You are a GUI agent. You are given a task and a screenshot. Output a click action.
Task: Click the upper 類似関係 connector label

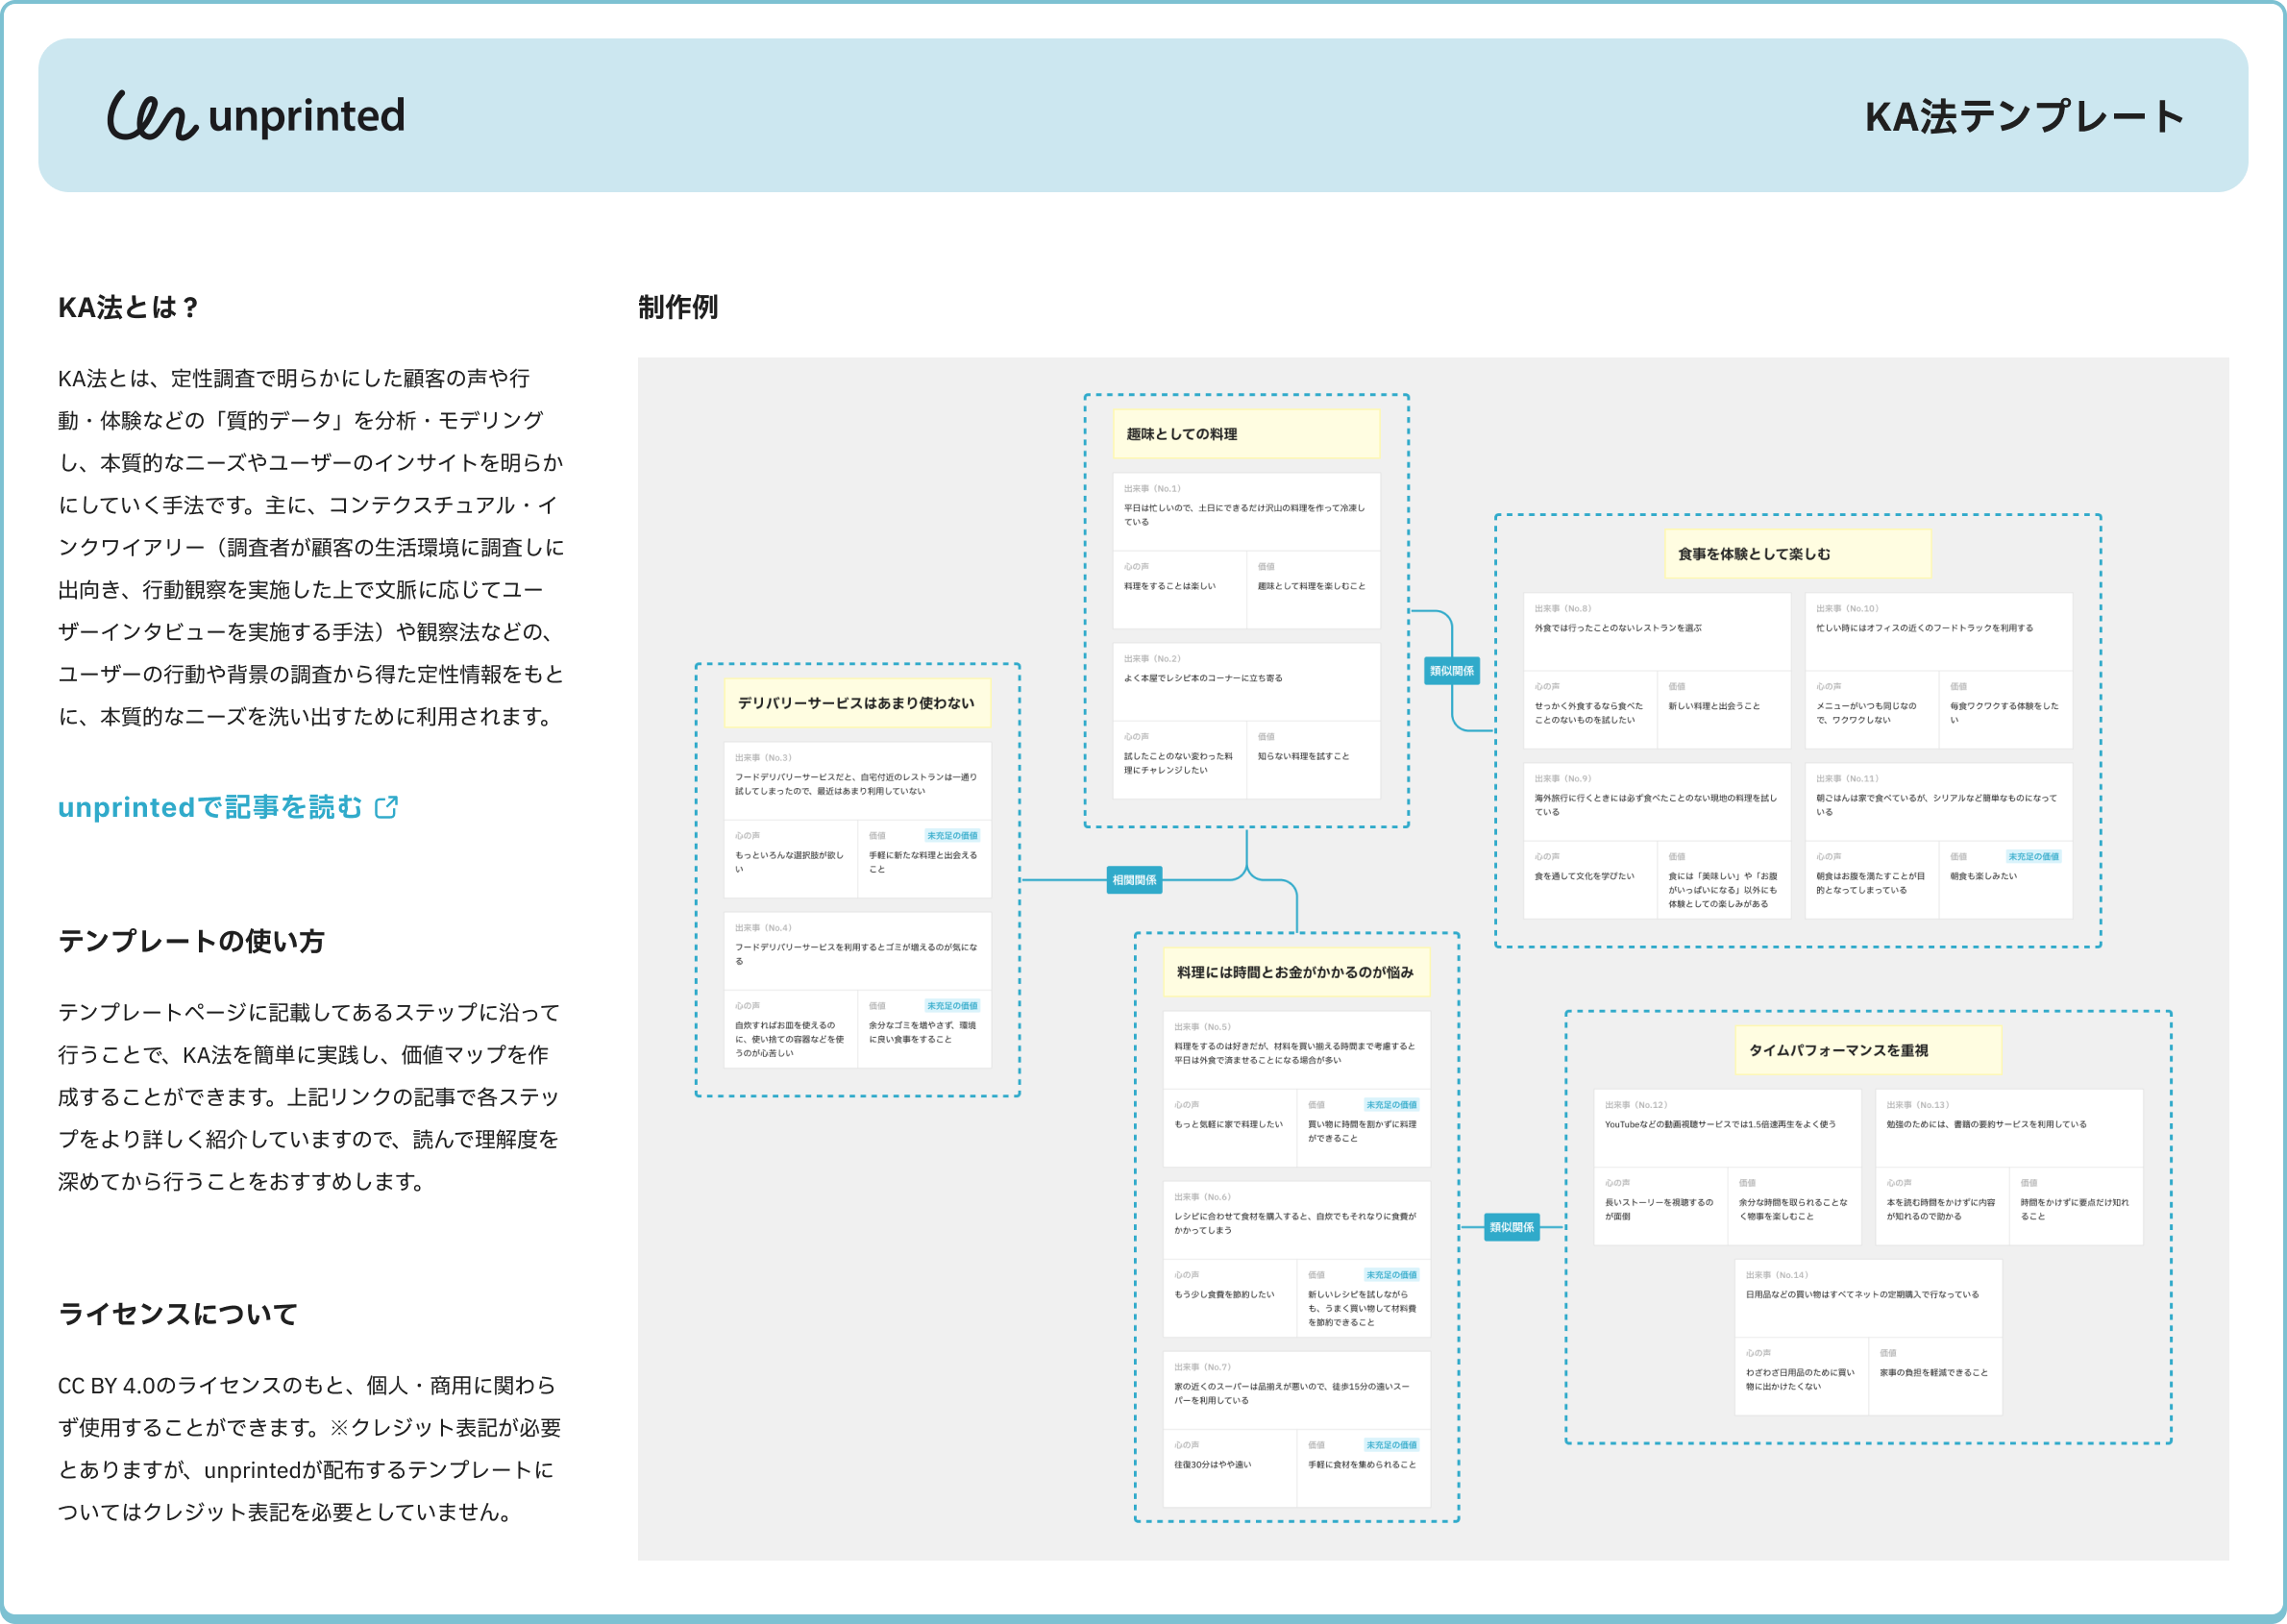pos(1451,671)
